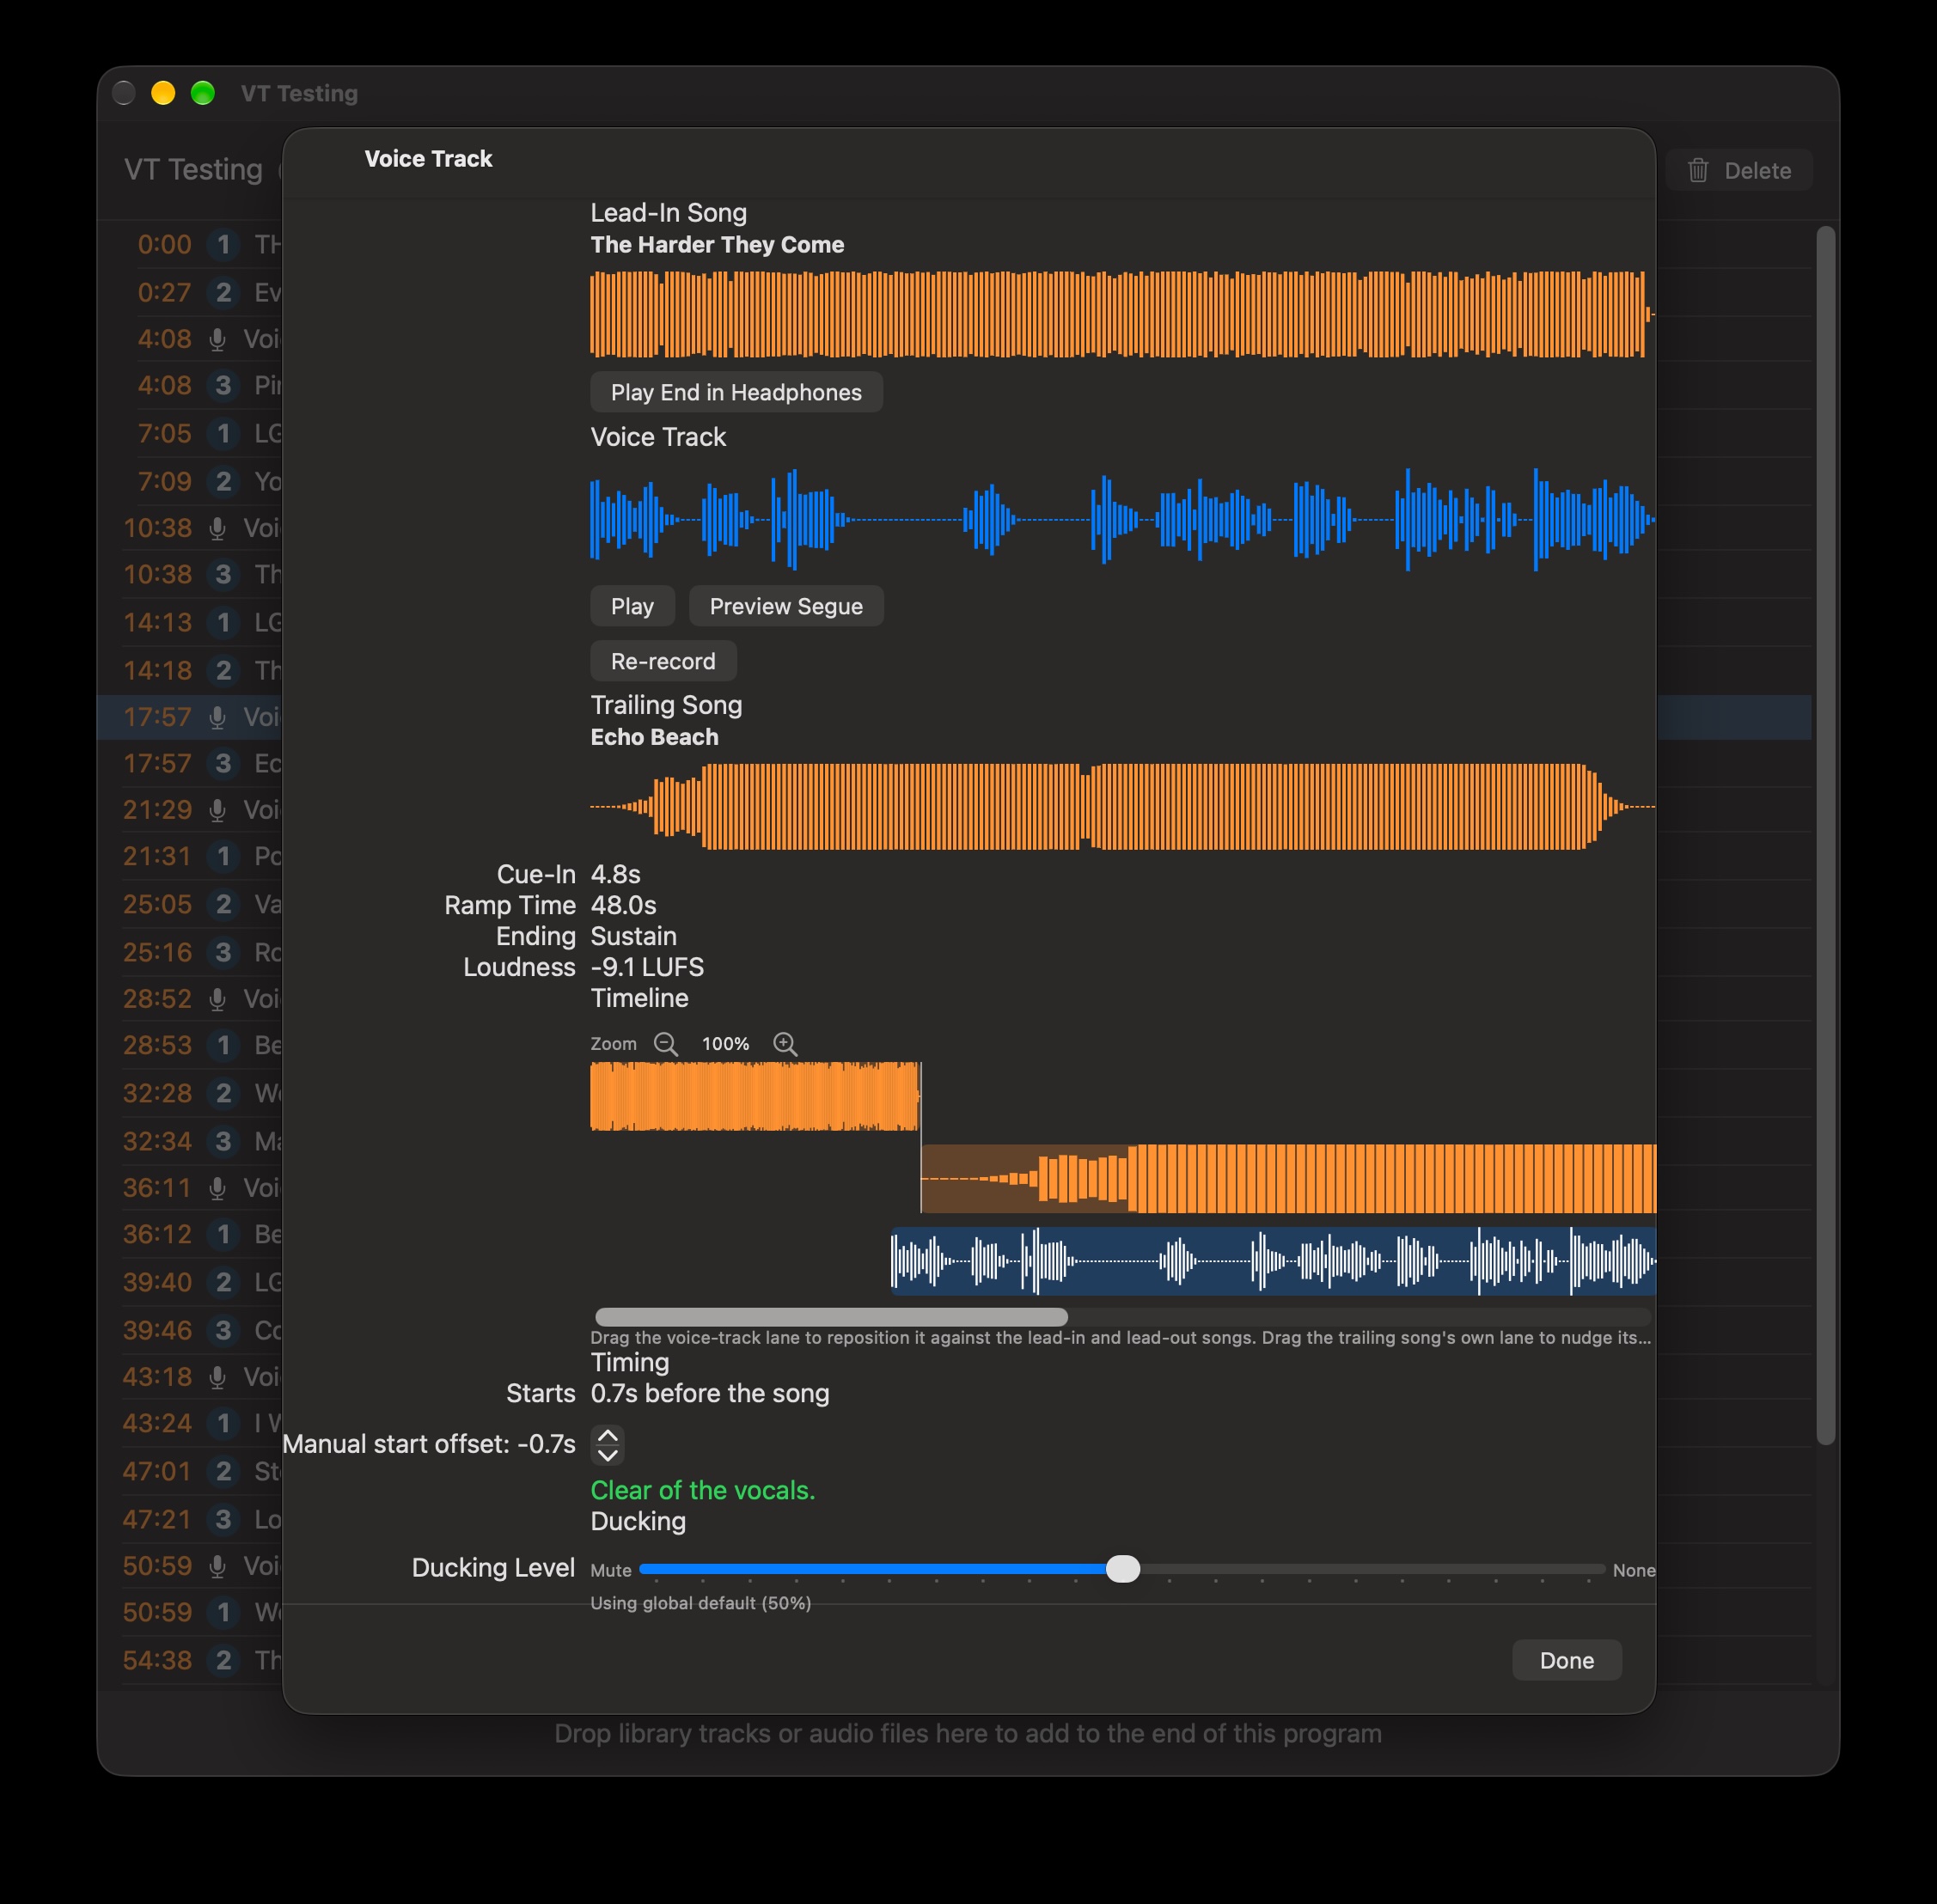Click the blue voice-track lane in the timeline
This screenshot has width=1937, height=1904.
pos(1273,1261)
